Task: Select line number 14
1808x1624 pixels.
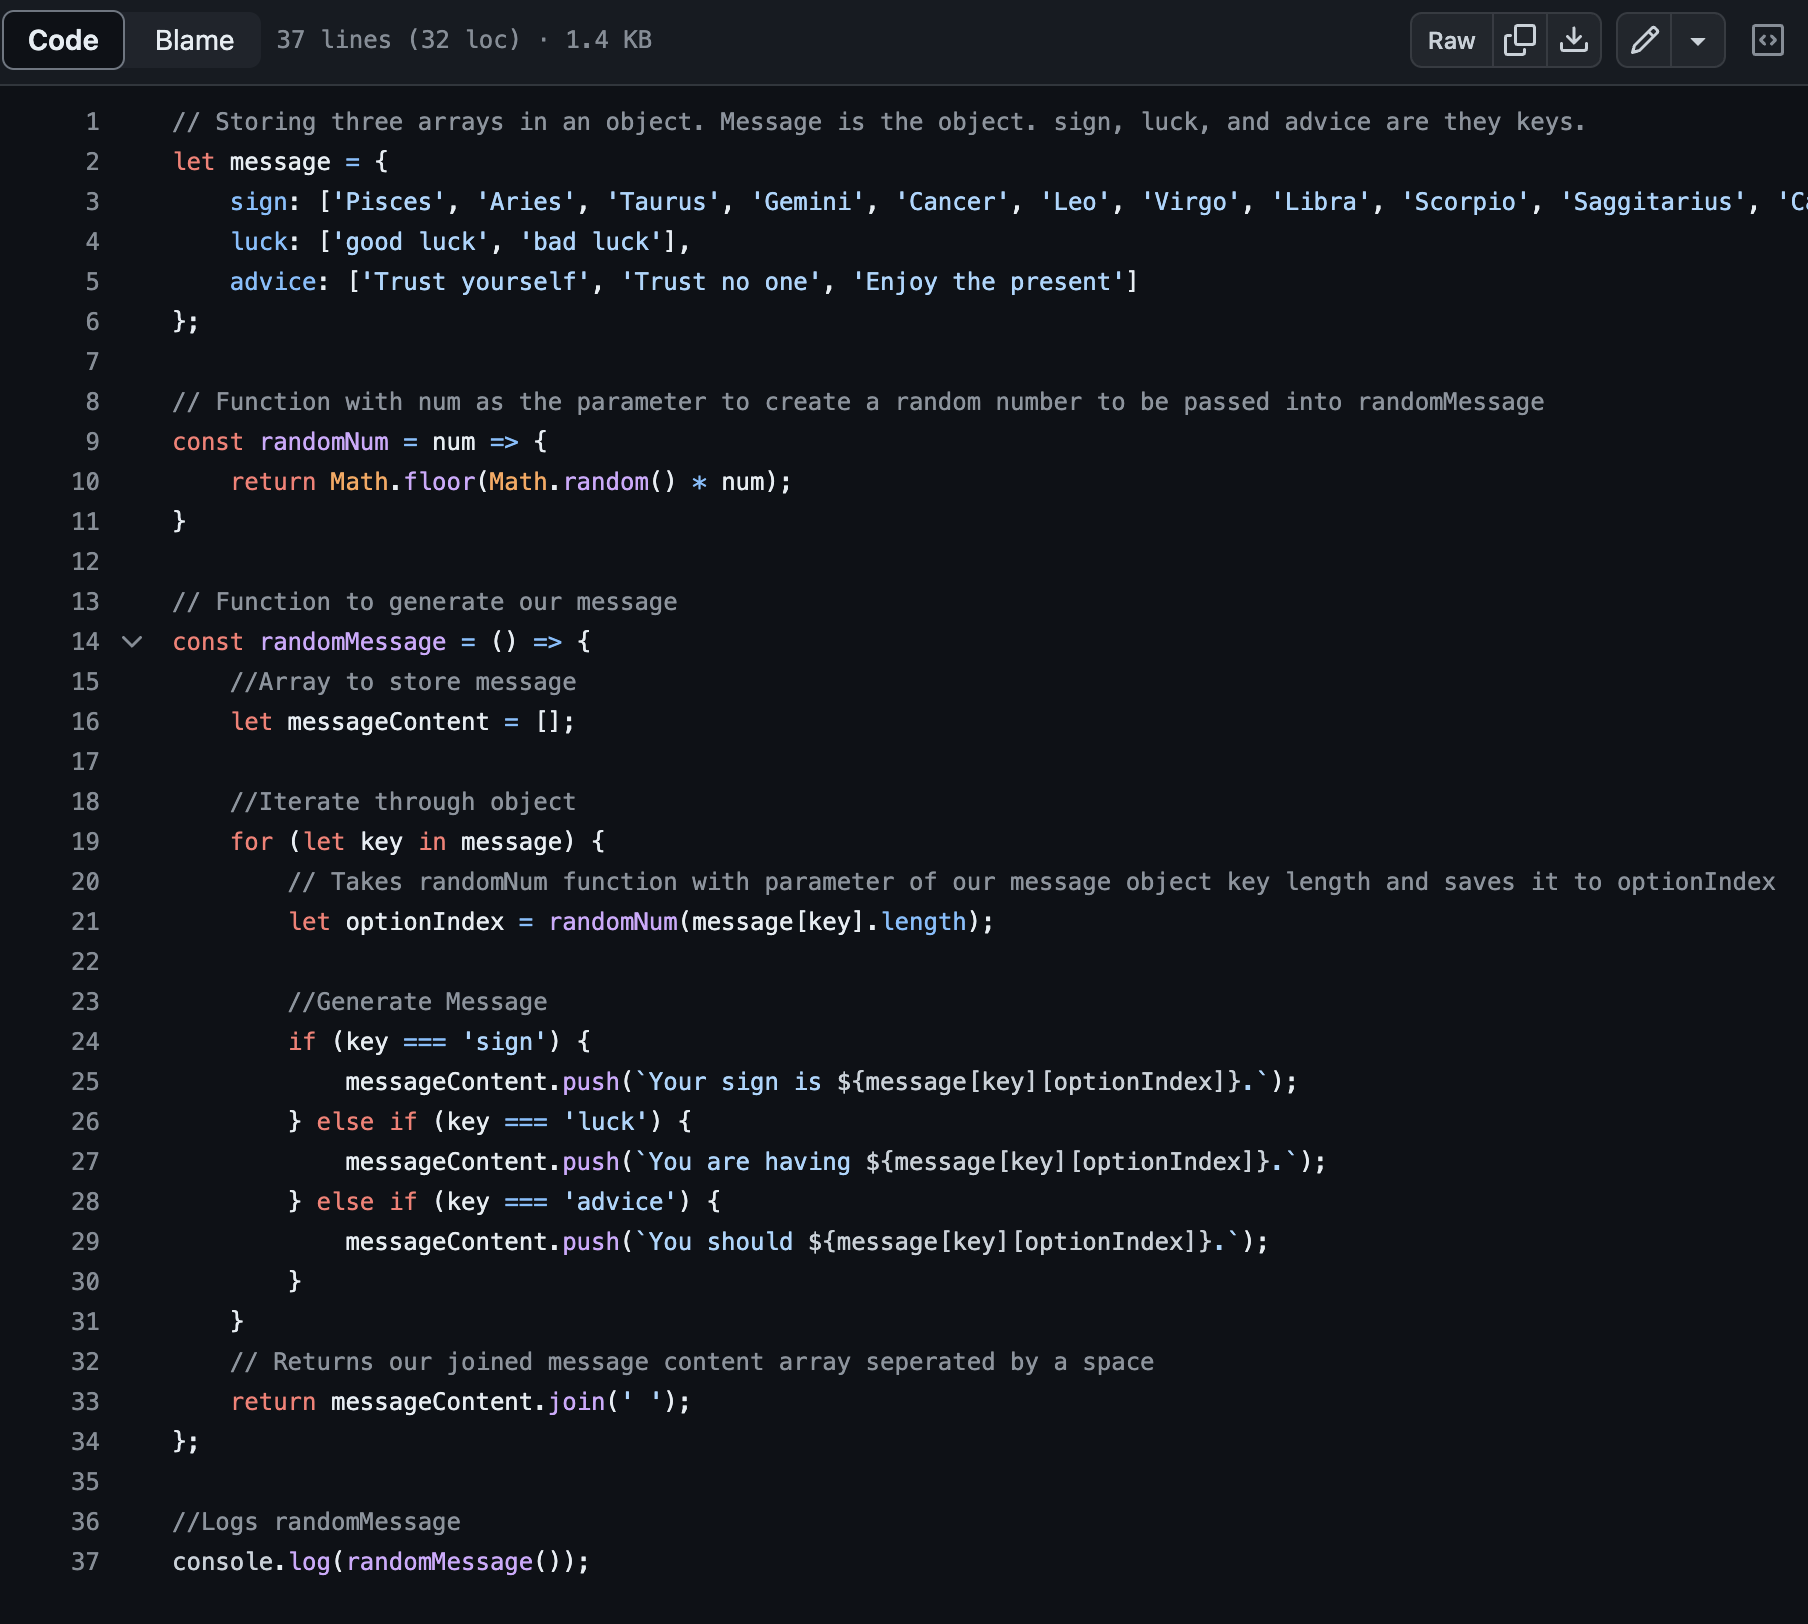Action: coord(85,642)
